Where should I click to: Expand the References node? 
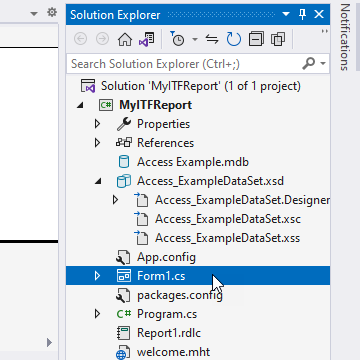pyautogui.click(x=97, y=143)
